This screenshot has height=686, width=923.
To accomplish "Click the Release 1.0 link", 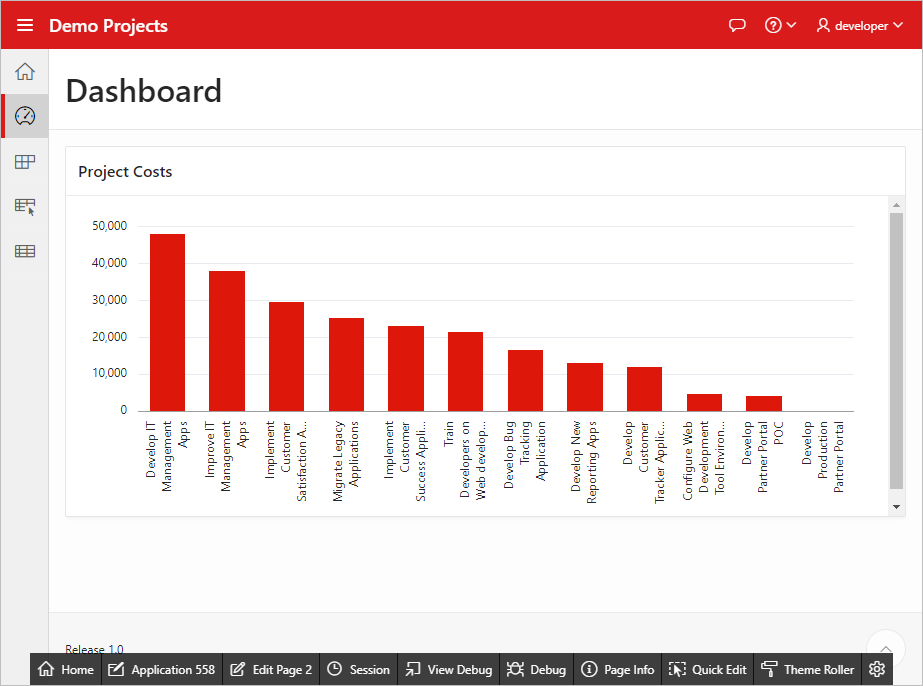I will (x=93, y=649).
